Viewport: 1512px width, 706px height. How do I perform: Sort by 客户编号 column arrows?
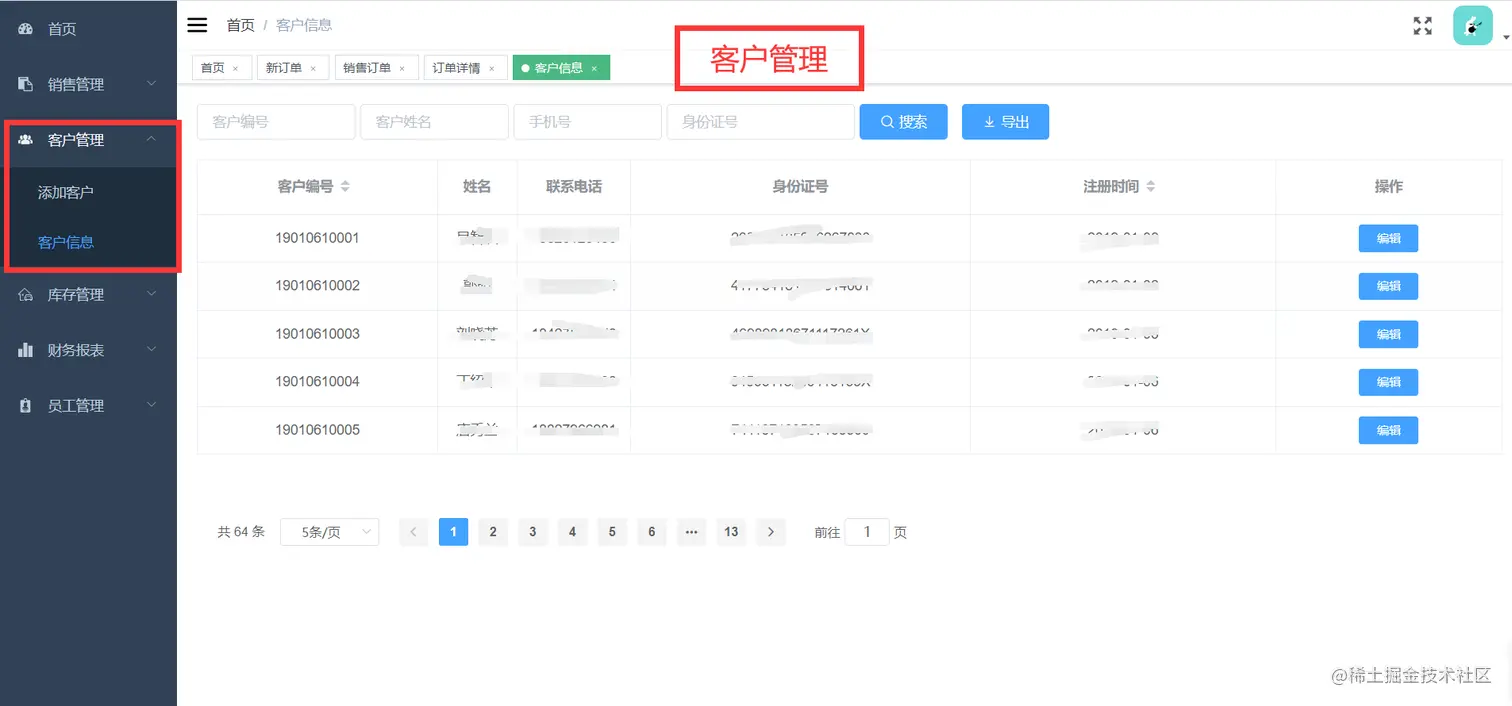345,186
